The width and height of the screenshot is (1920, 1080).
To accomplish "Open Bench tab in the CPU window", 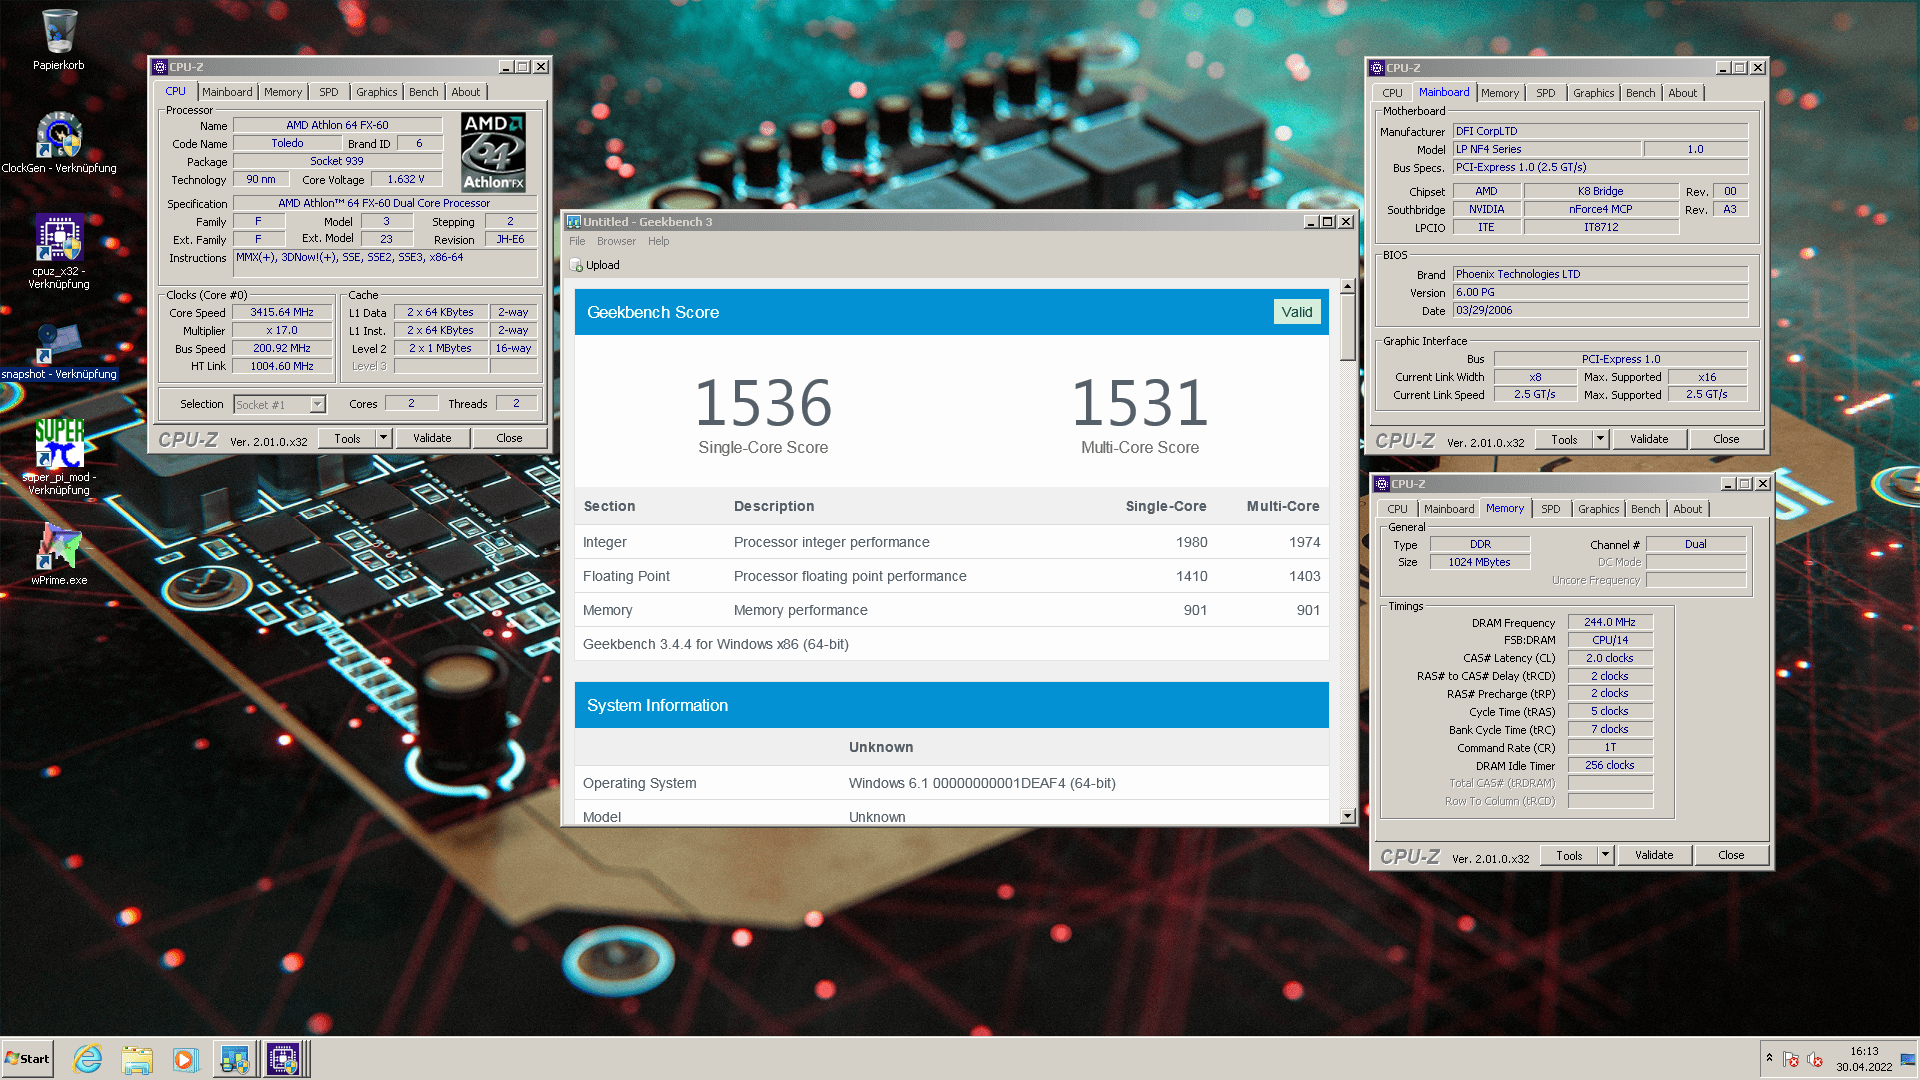I will point(424,92).
